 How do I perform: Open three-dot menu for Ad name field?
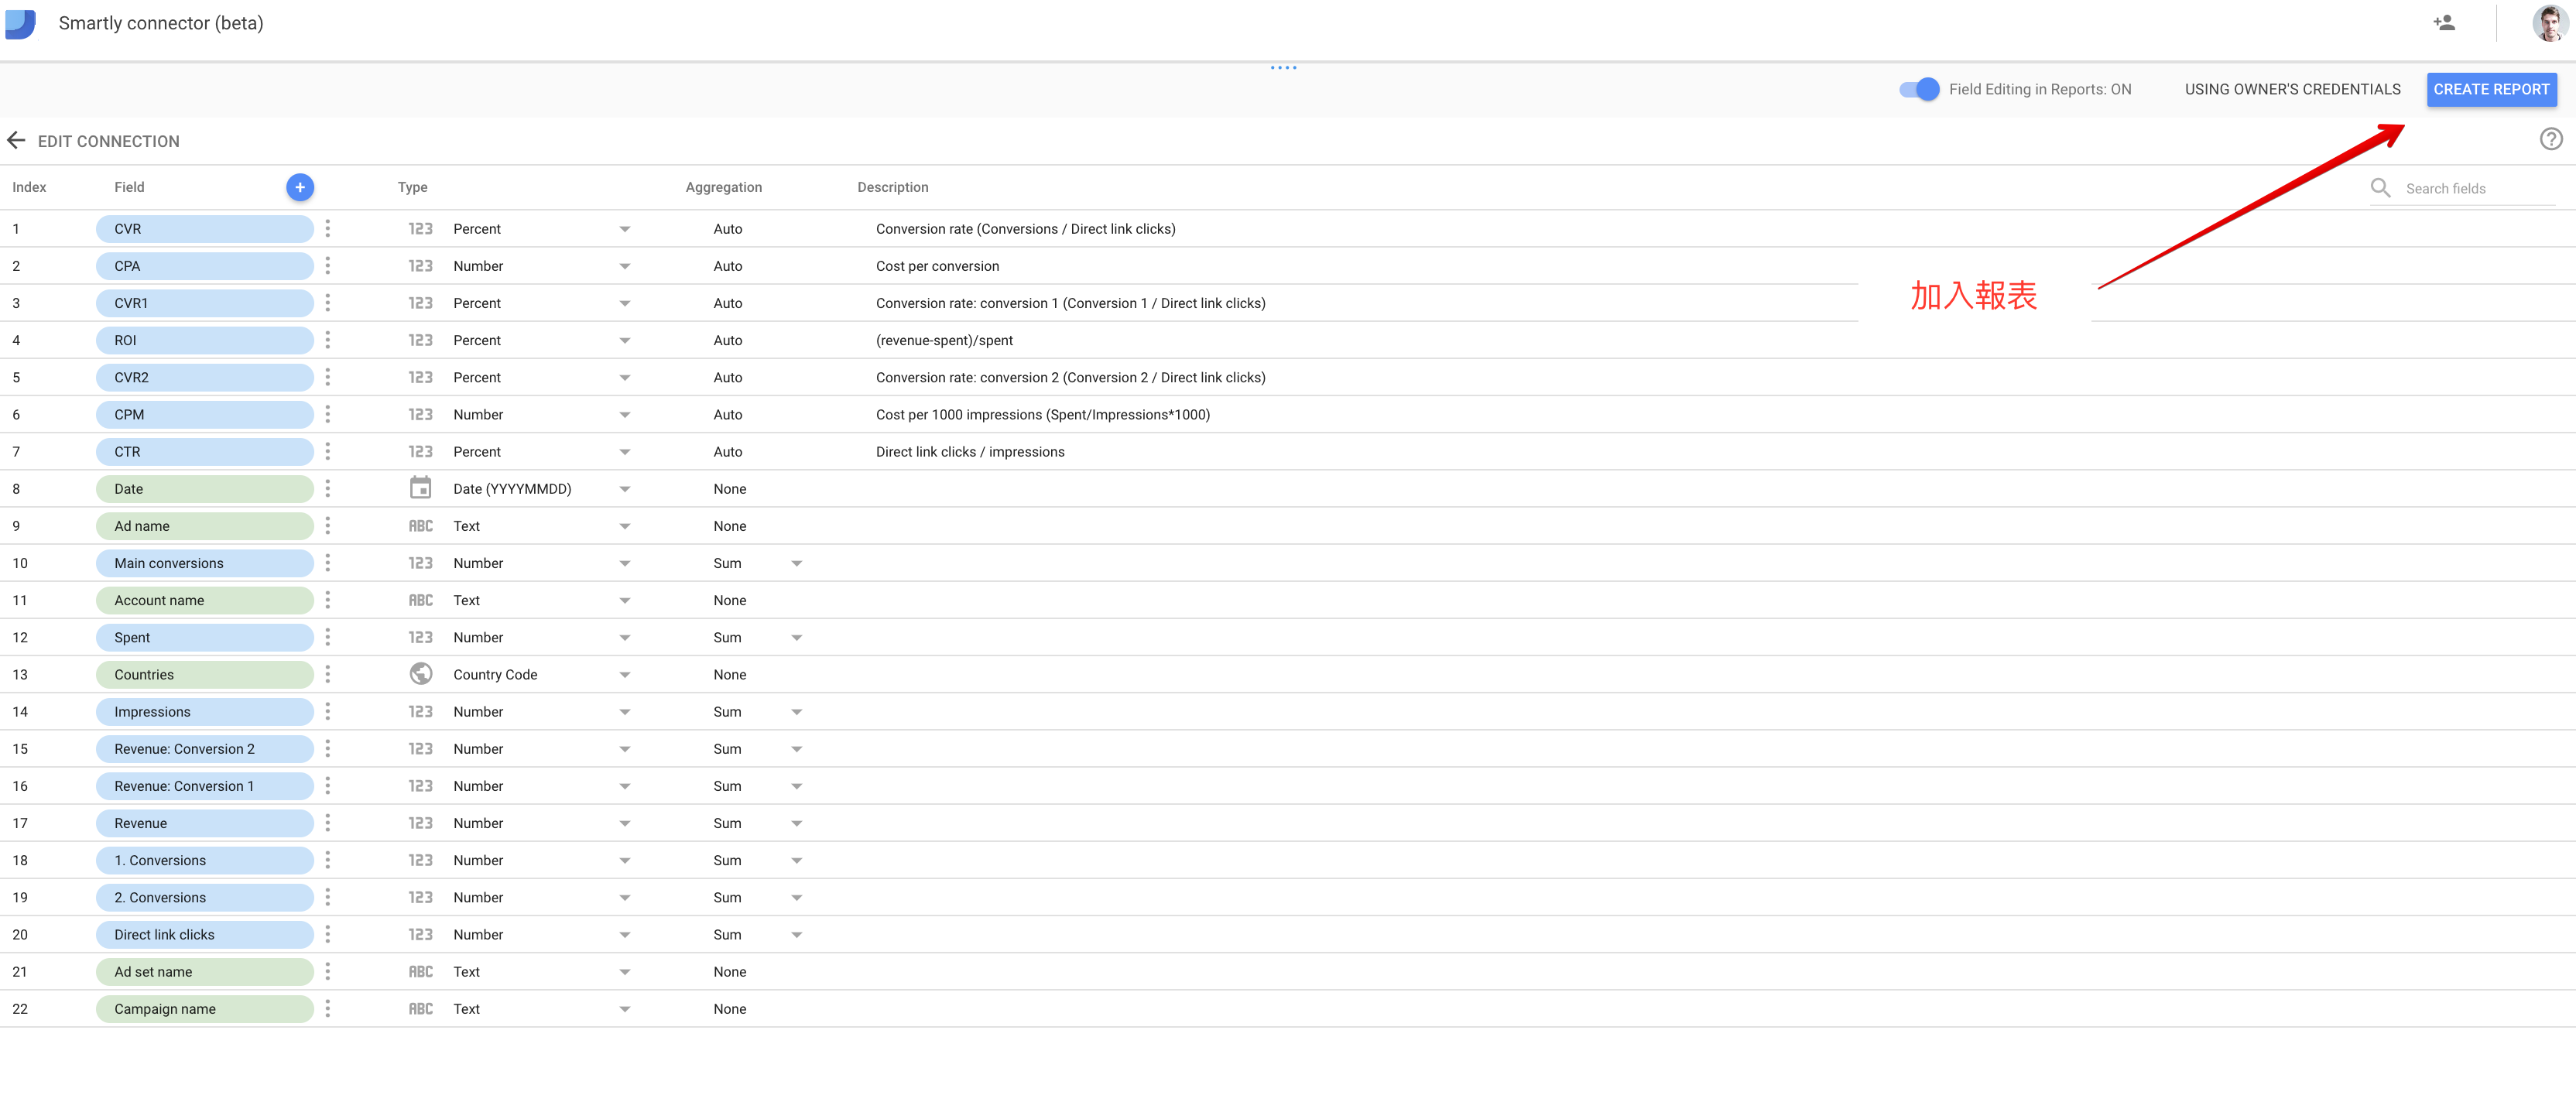(x=328, y=526)
